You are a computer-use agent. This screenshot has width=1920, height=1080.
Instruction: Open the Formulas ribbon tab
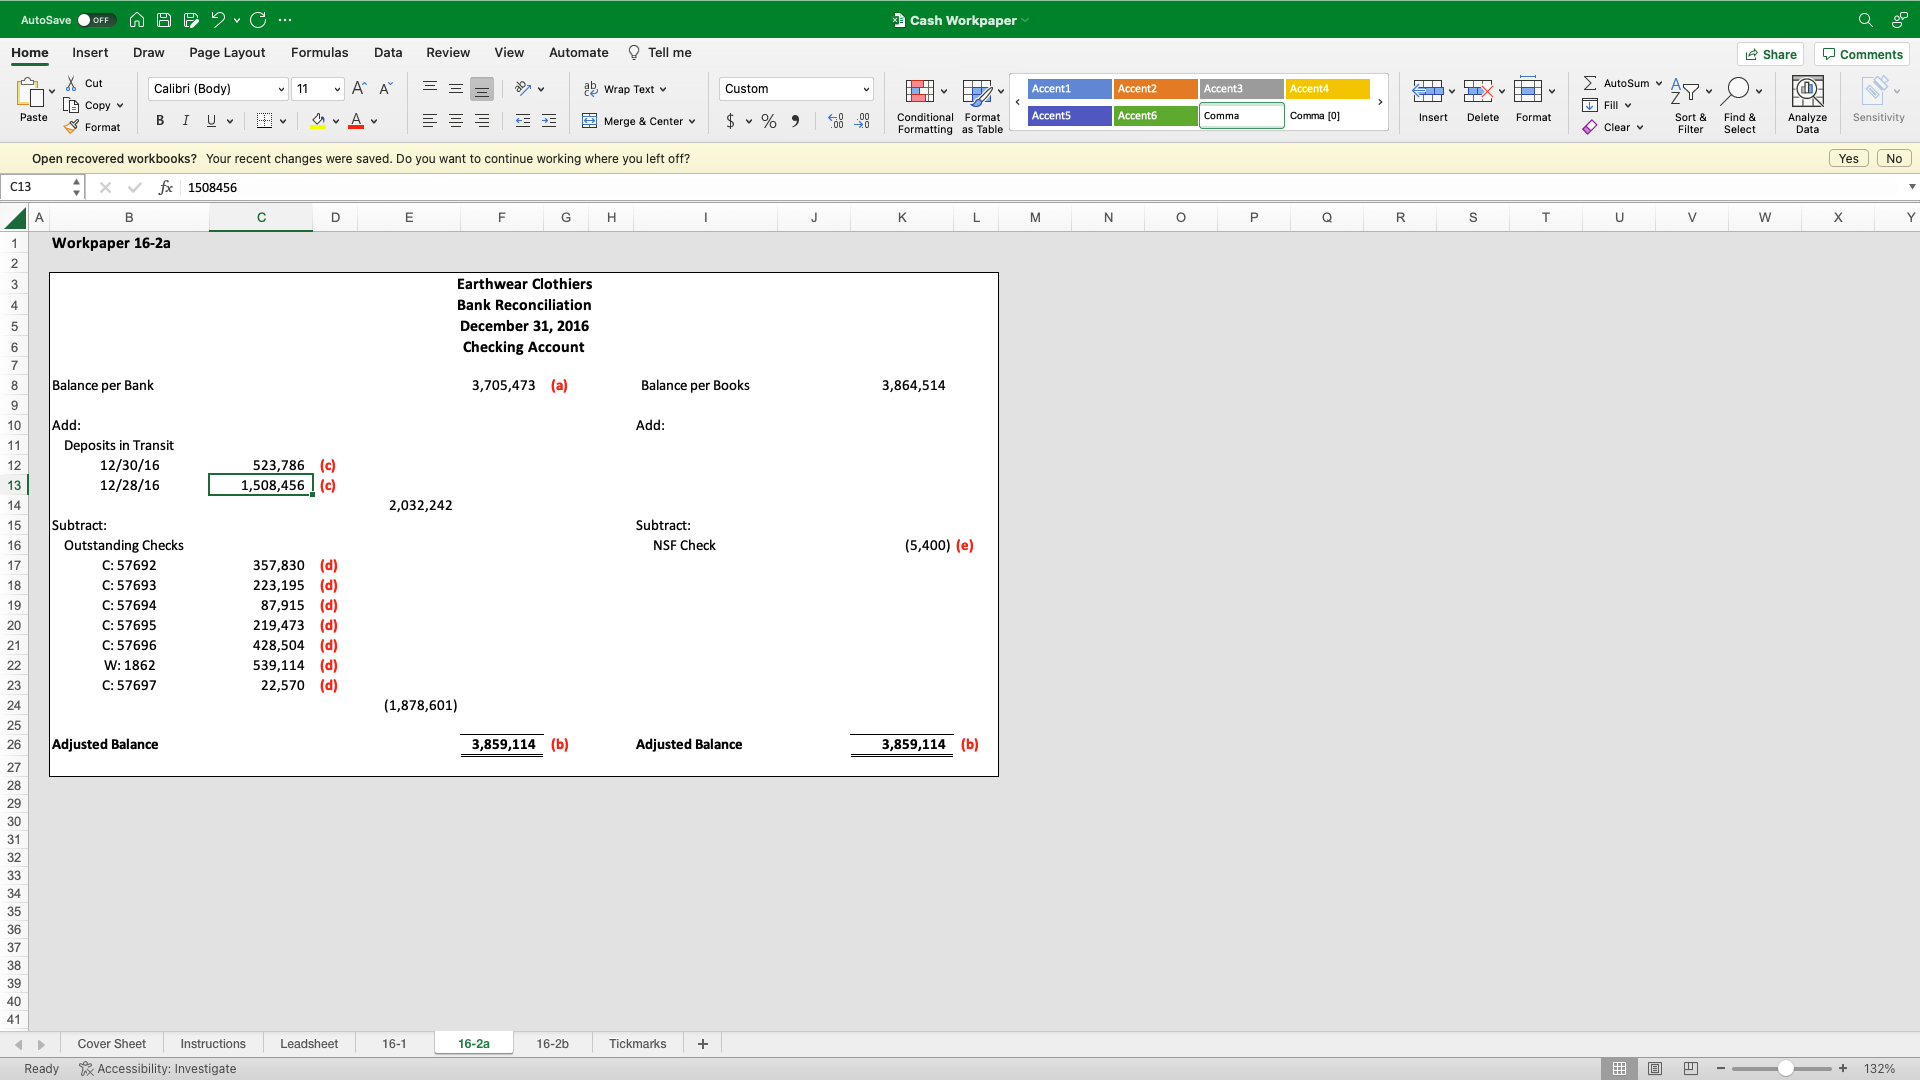[319, 53]
